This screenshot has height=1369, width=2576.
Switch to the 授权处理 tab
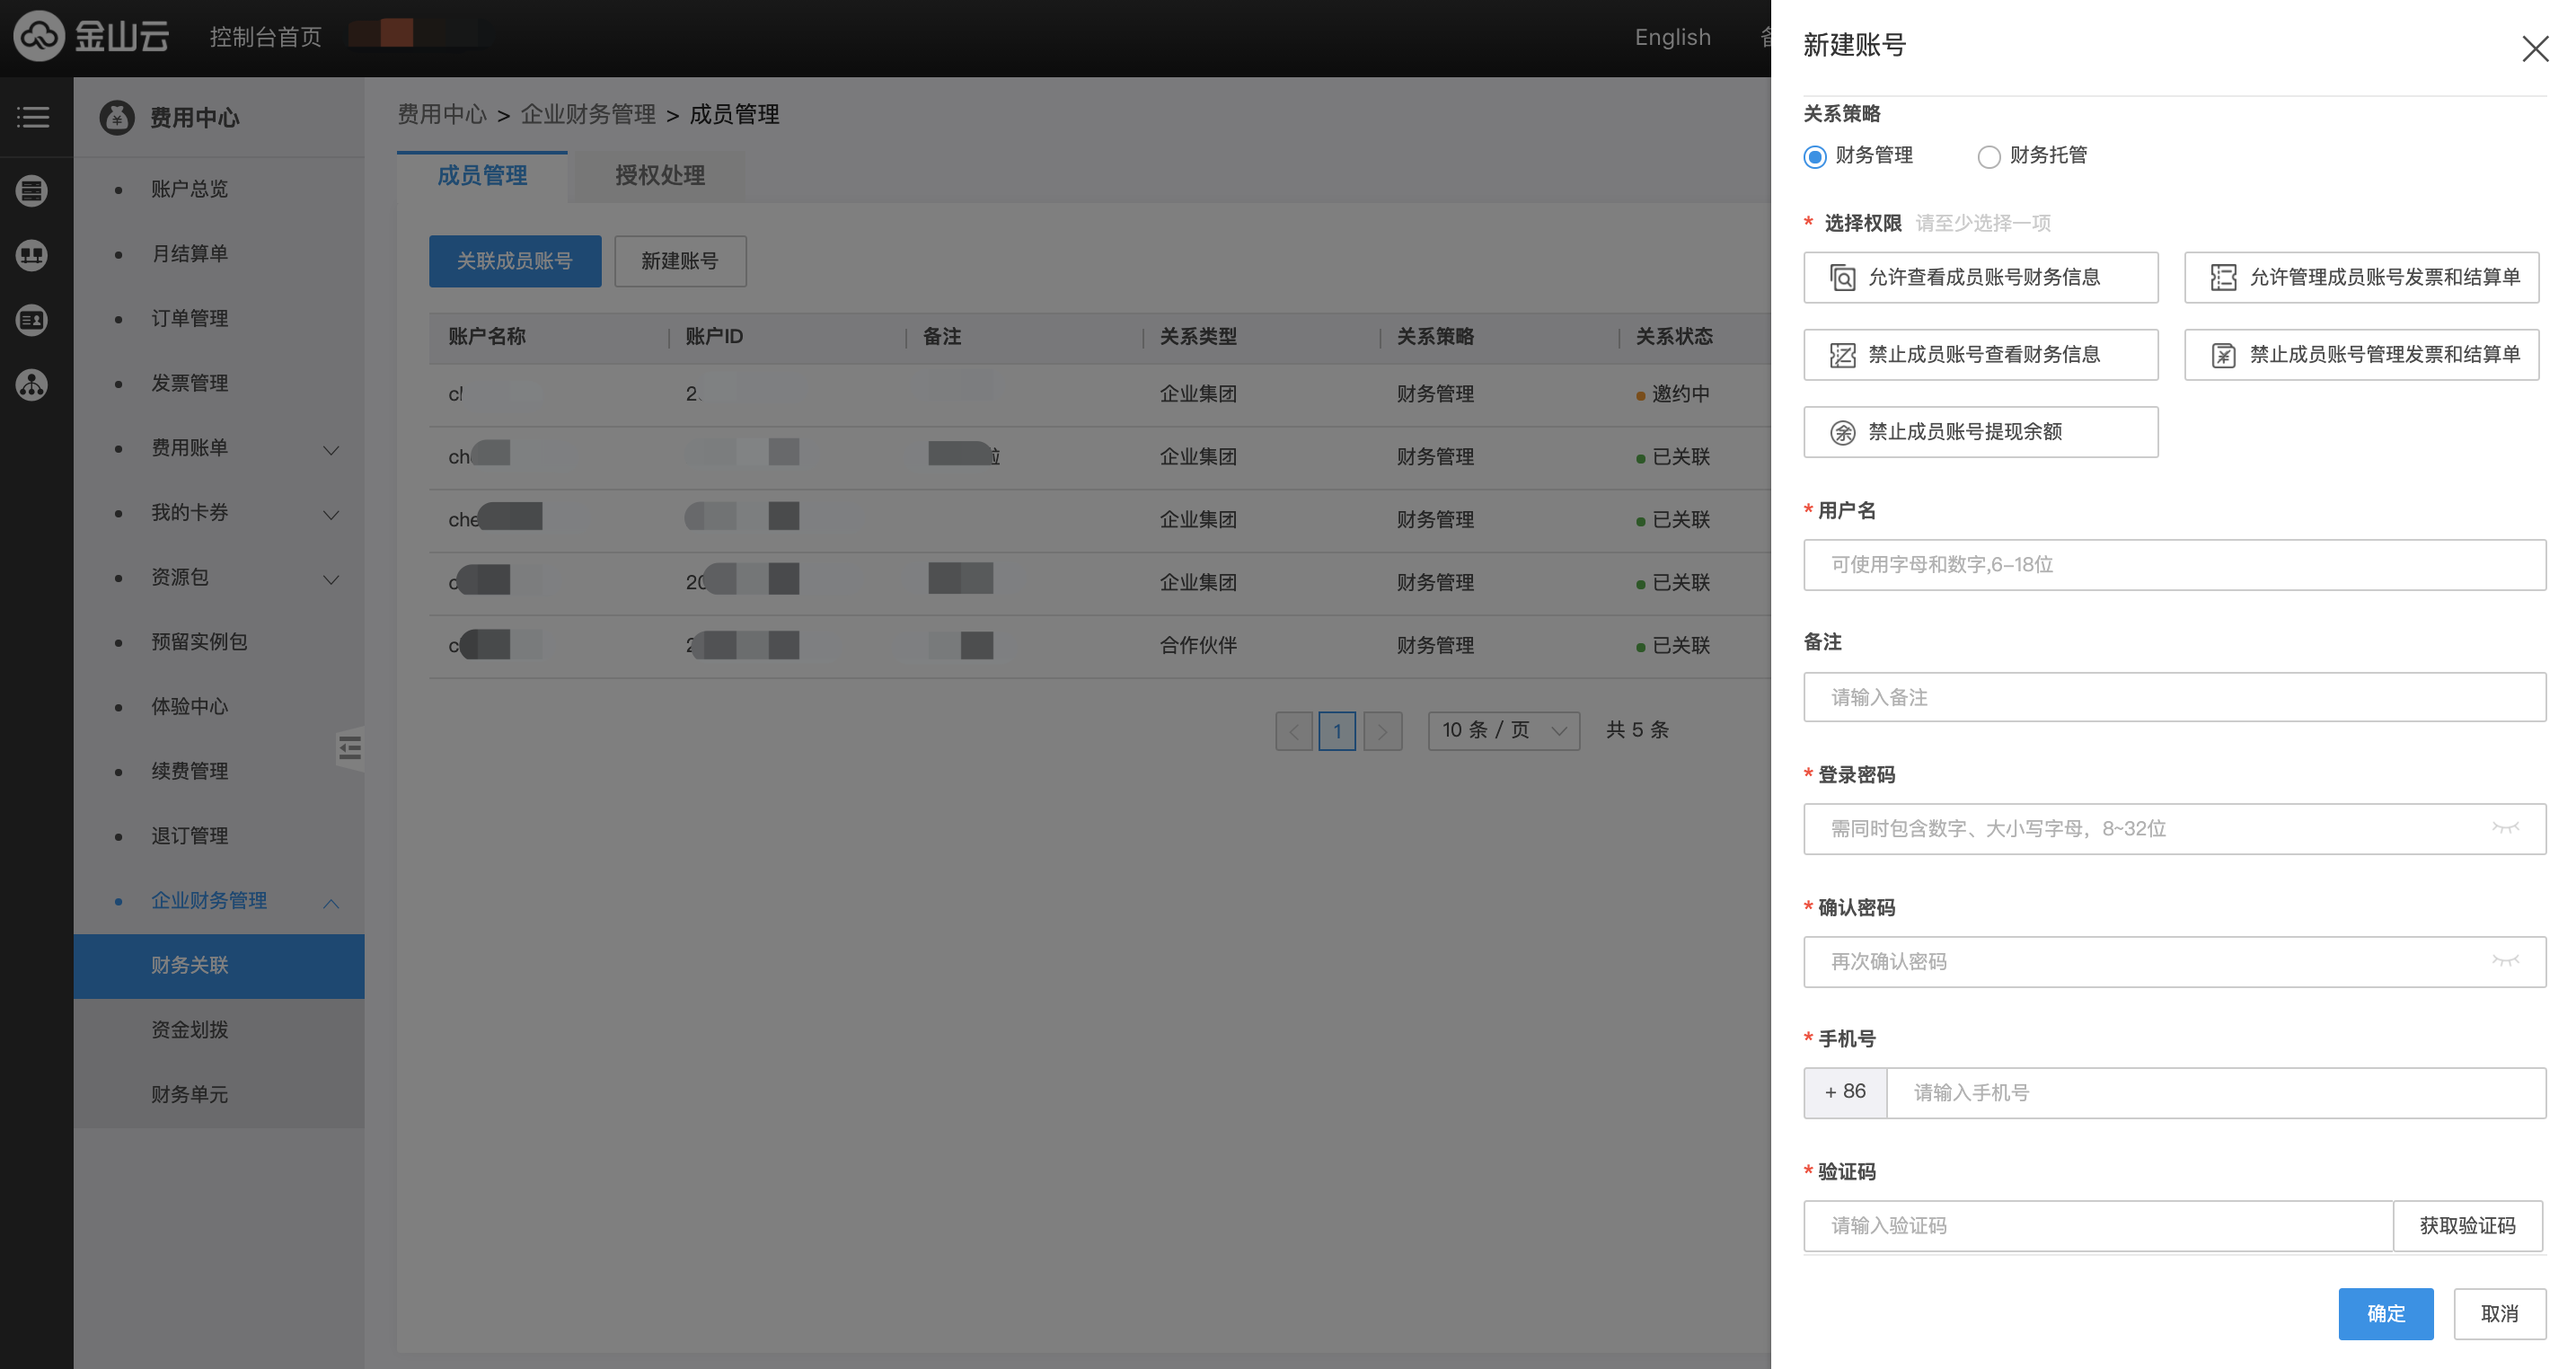(659, 176)
